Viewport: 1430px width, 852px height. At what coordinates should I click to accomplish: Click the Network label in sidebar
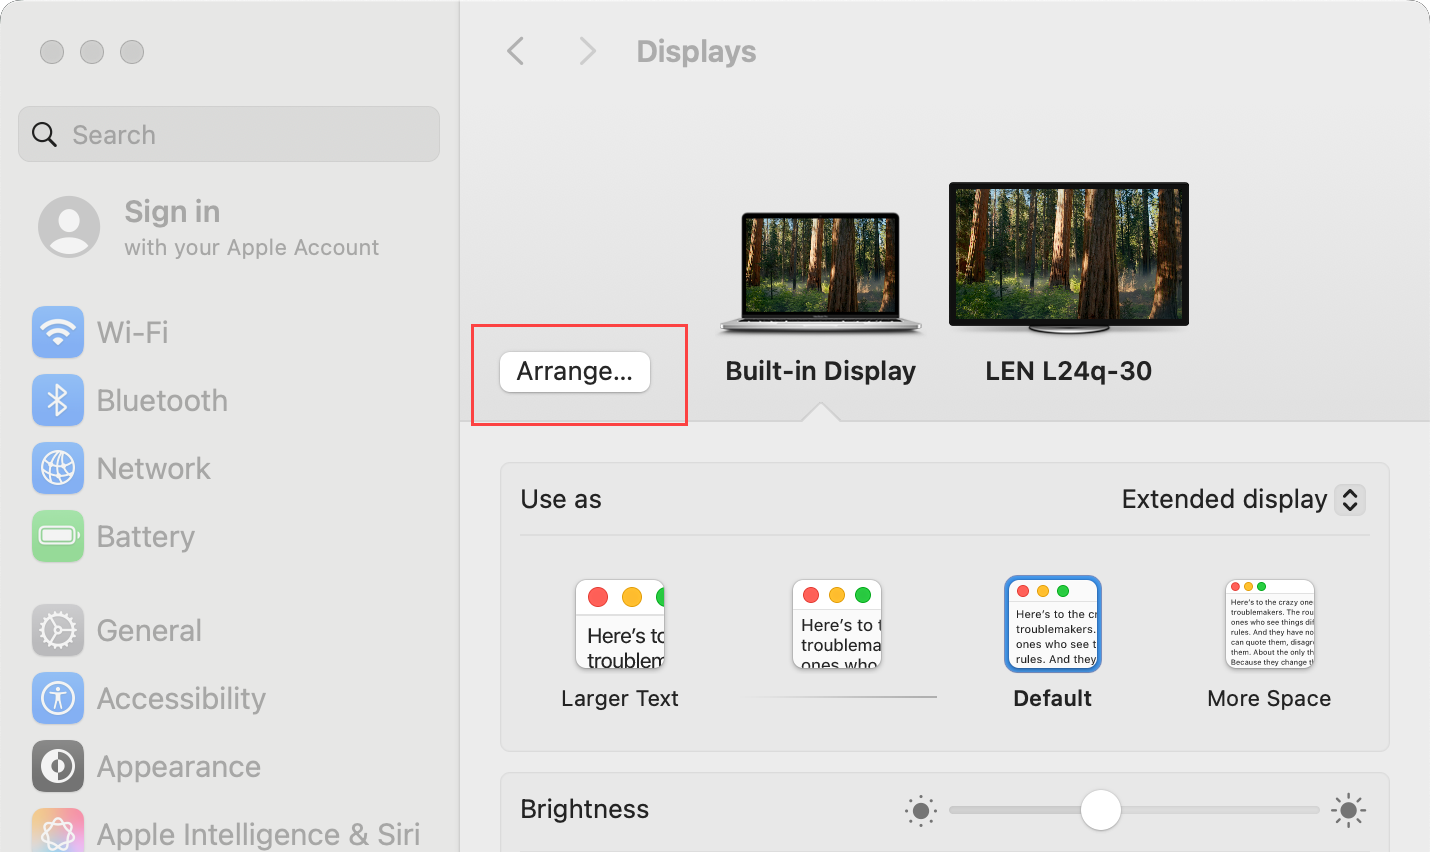154,468
